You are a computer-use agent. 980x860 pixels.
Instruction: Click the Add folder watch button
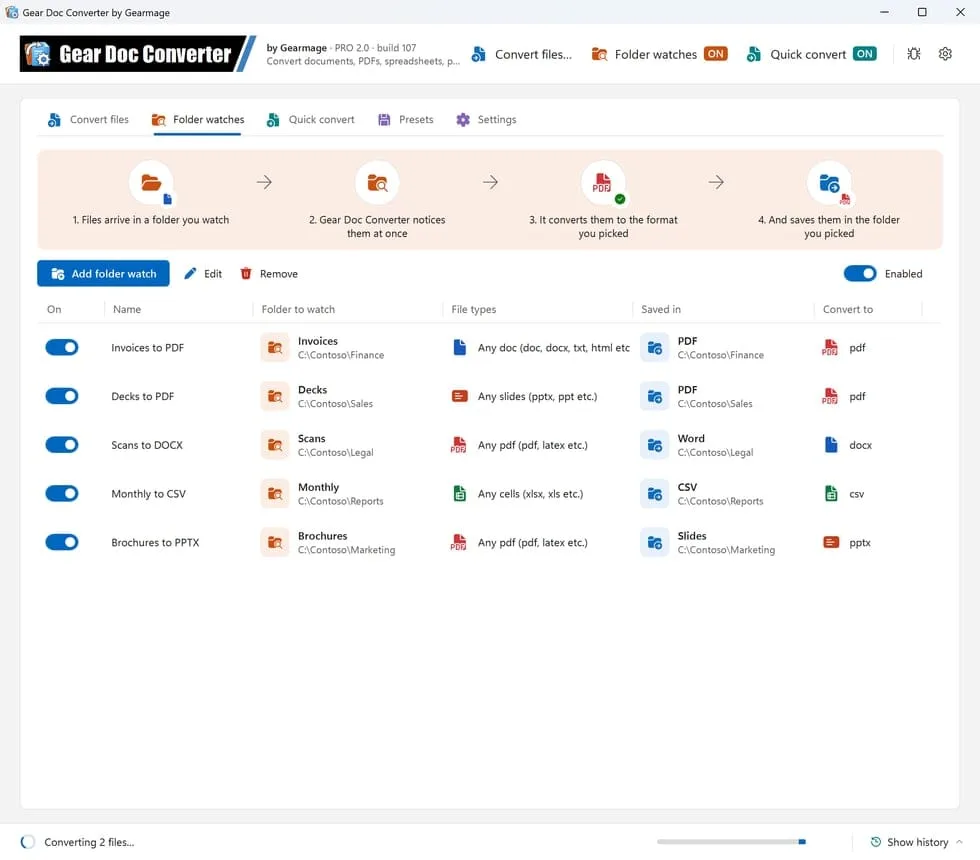103,274
